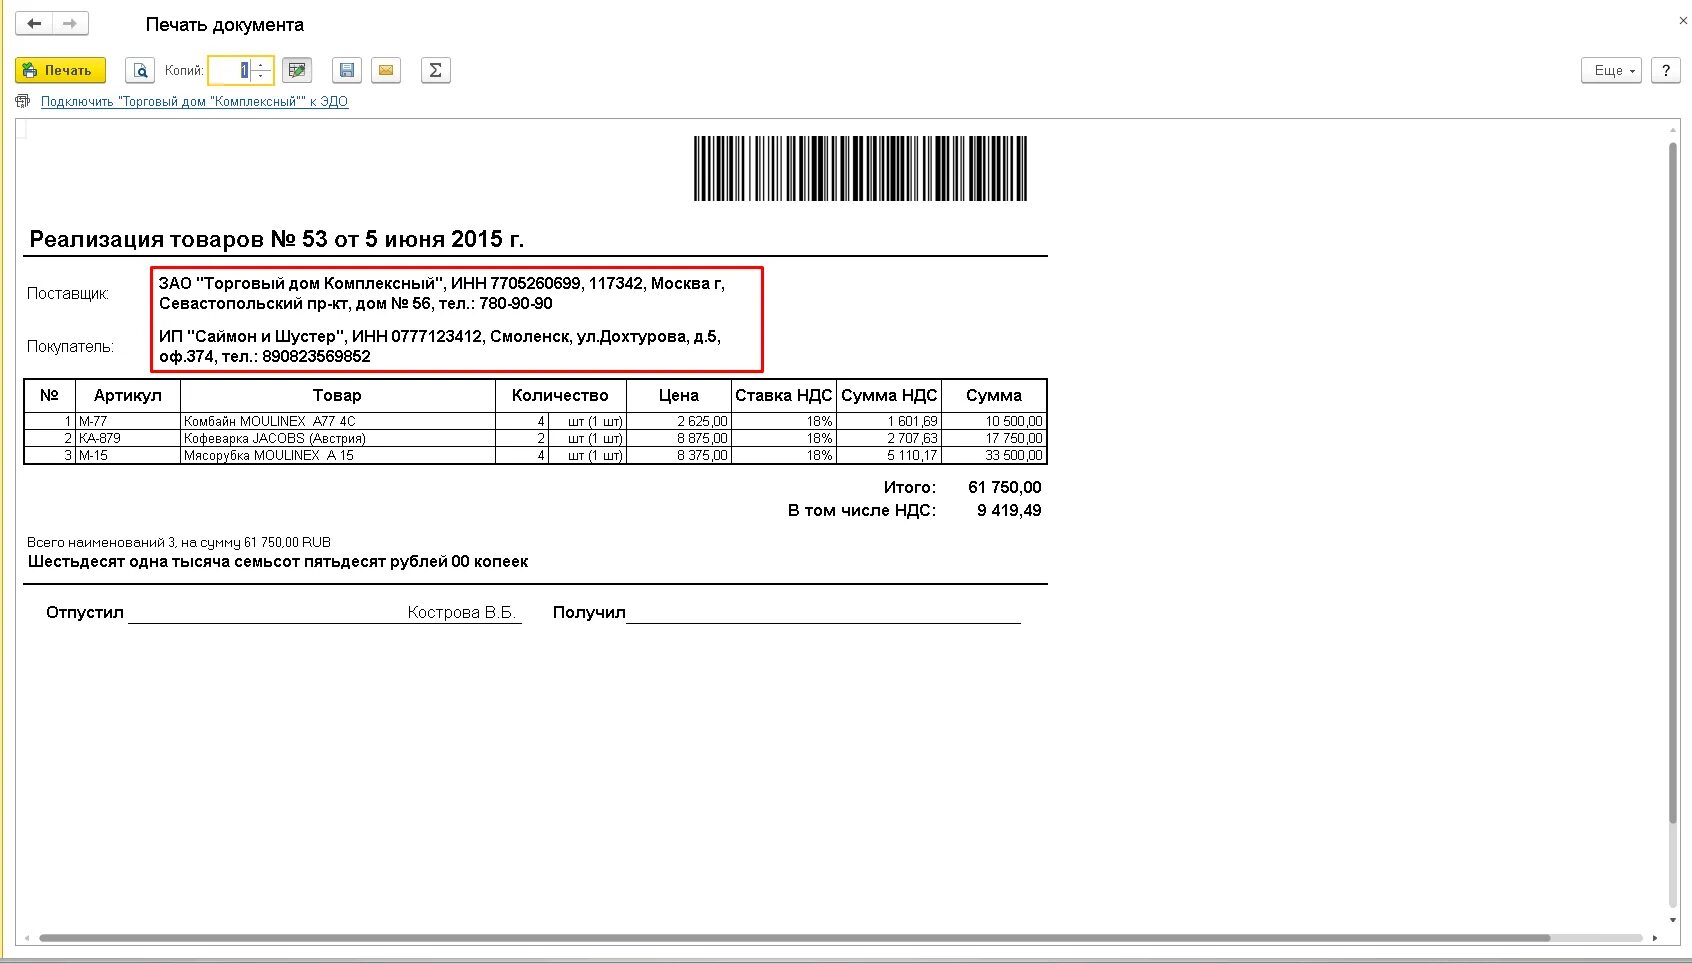1692x964 pixels.
Task: Save the document with diskette icon
Action: (347, 70)
